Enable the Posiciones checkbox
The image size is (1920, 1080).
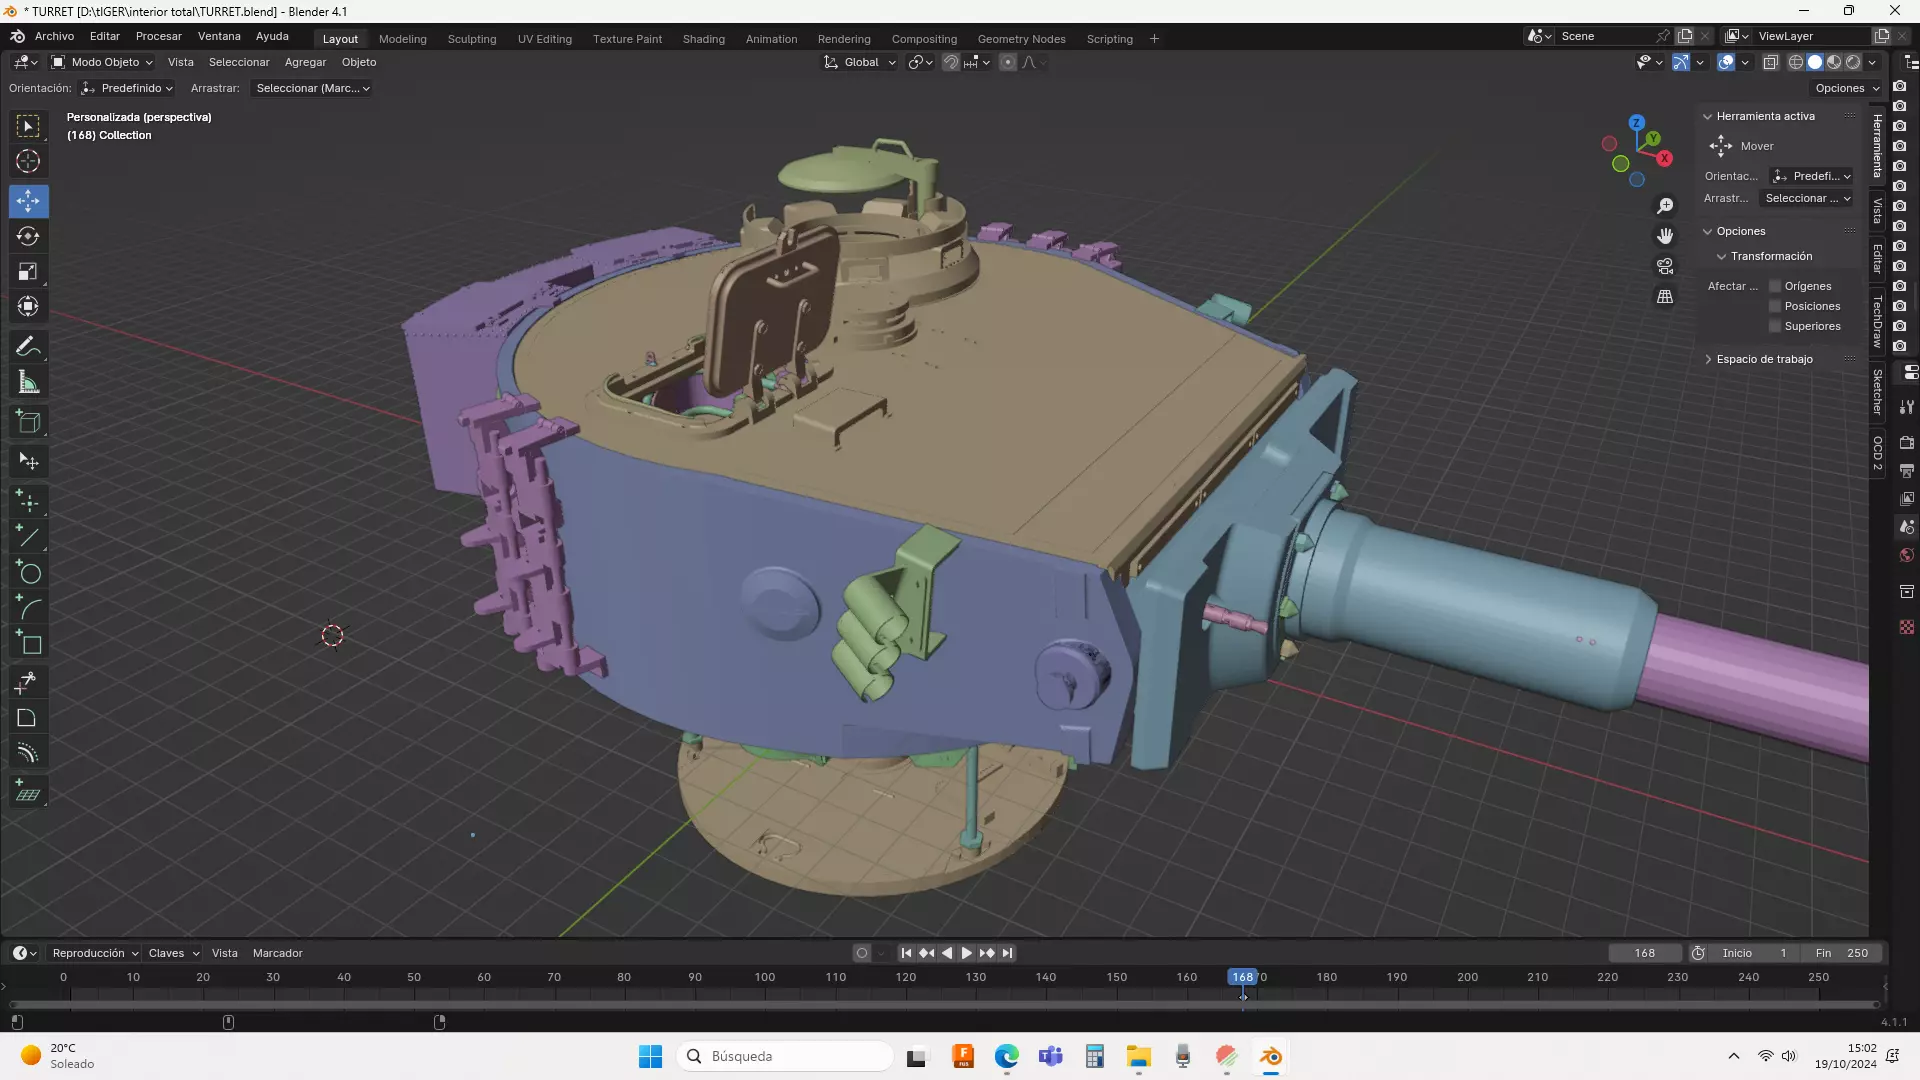tap(1776, 306)
